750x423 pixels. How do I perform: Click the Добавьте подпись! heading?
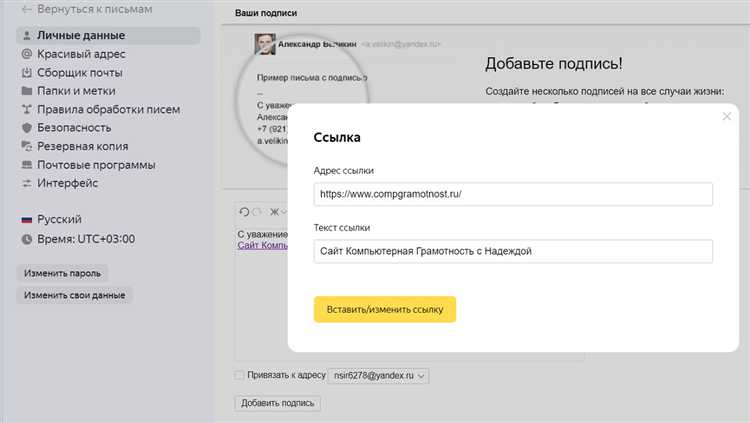(554, 64)
